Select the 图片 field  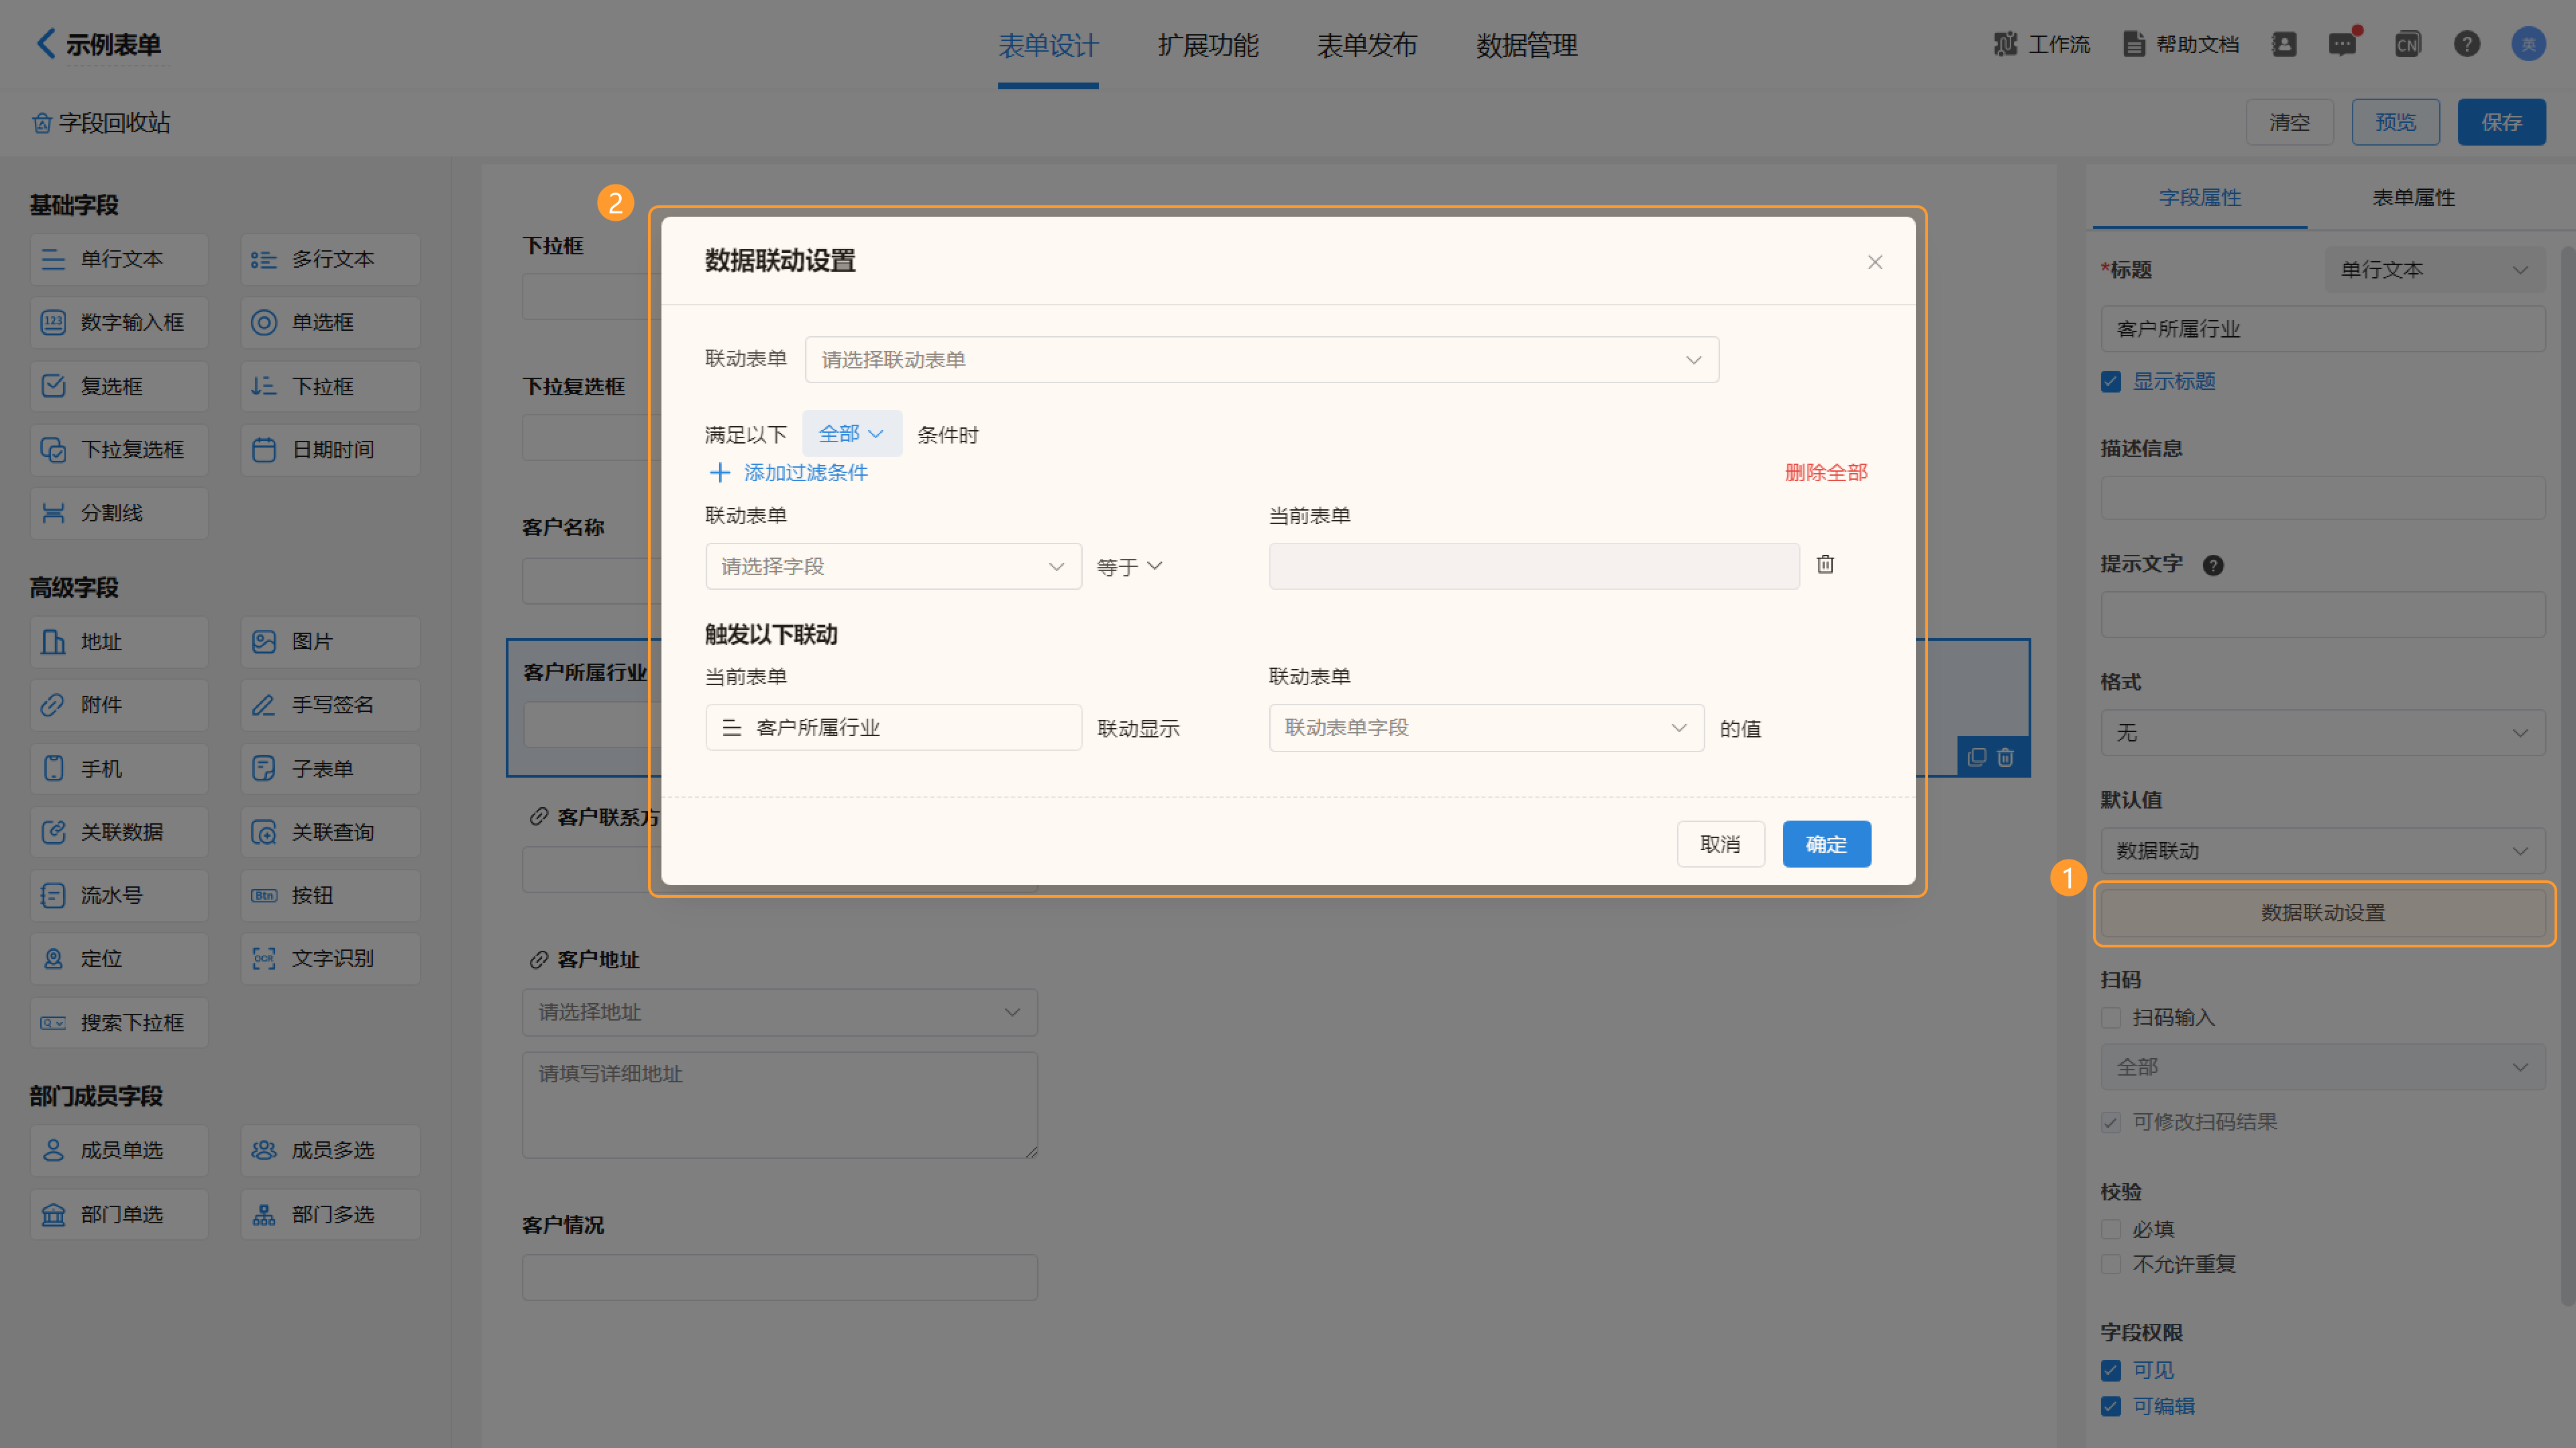tap(330, 641)
